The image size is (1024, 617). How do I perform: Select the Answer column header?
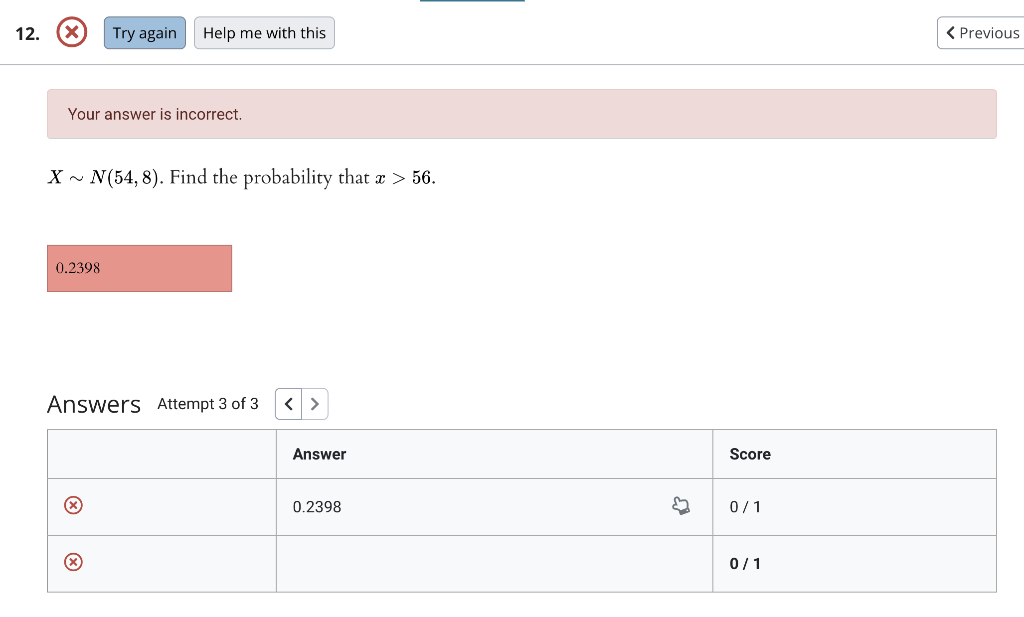(319, 453)
